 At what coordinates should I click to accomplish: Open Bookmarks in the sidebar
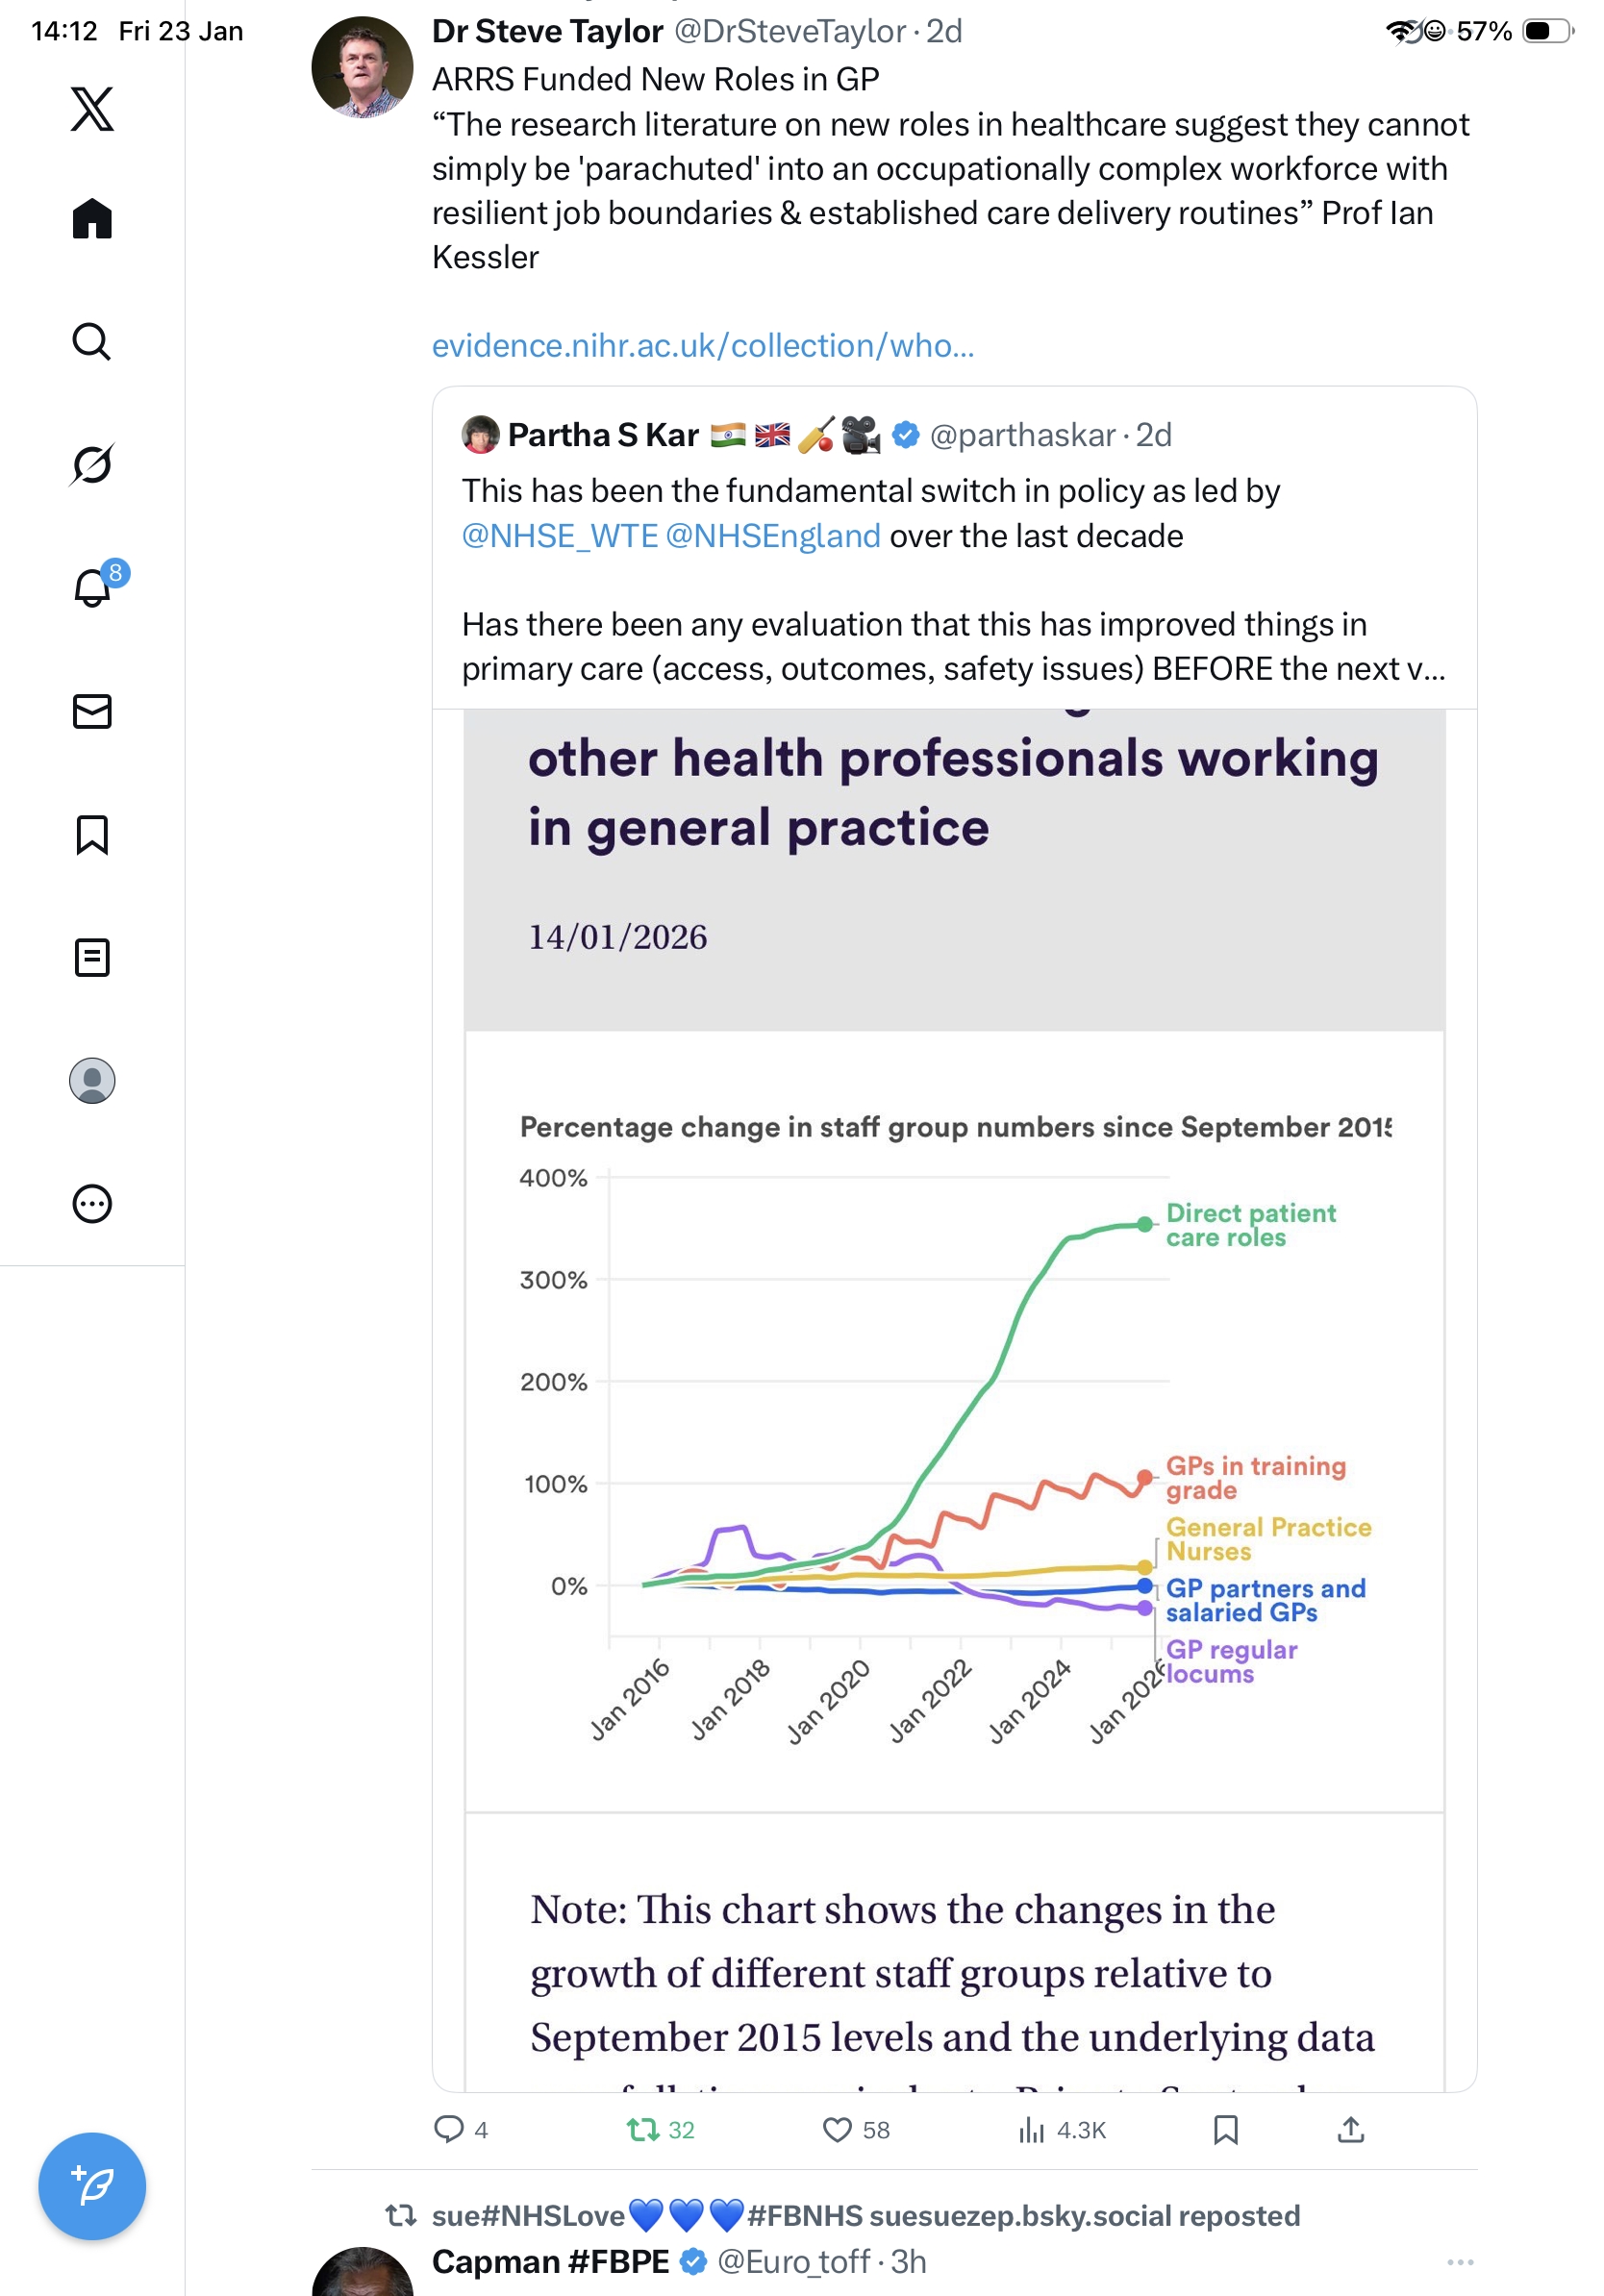[x=92, y=834]
